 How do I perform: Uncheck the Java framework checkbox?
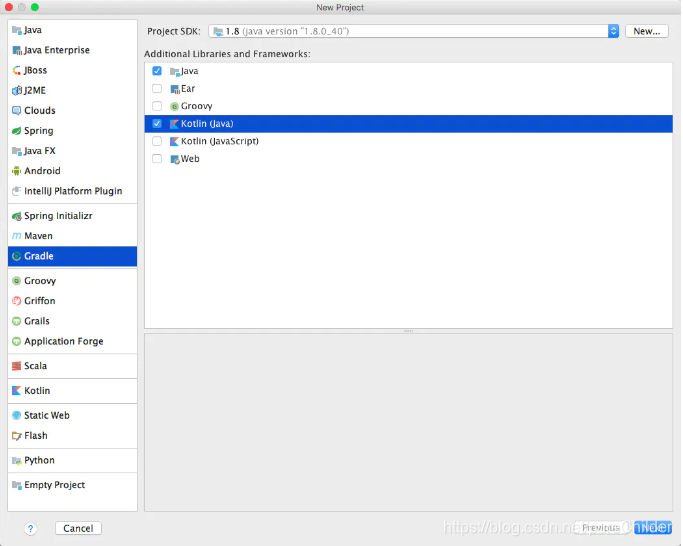[157, 71]
